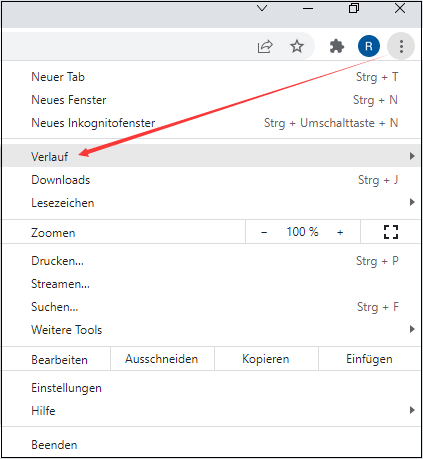Close the browser window

[400, 8]
